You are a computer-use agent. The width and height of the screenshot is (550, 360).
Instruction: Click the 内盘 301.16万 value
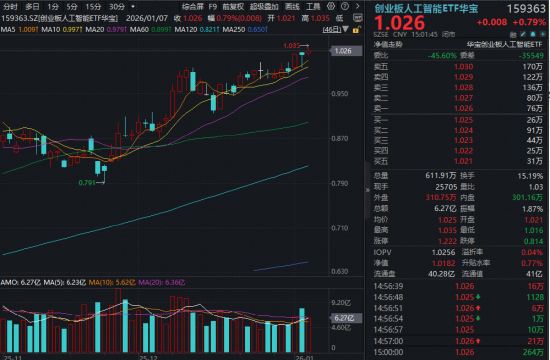[527, 198]
